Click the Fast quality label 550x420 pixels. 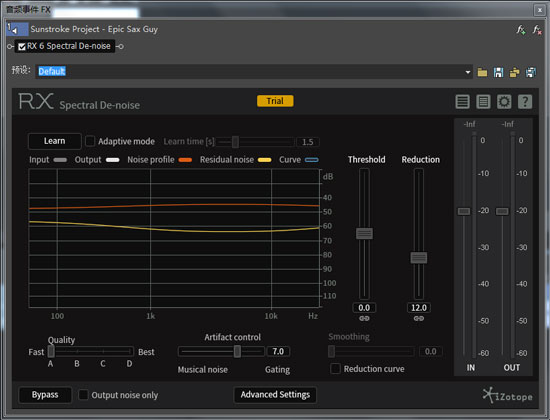(36, 352)
